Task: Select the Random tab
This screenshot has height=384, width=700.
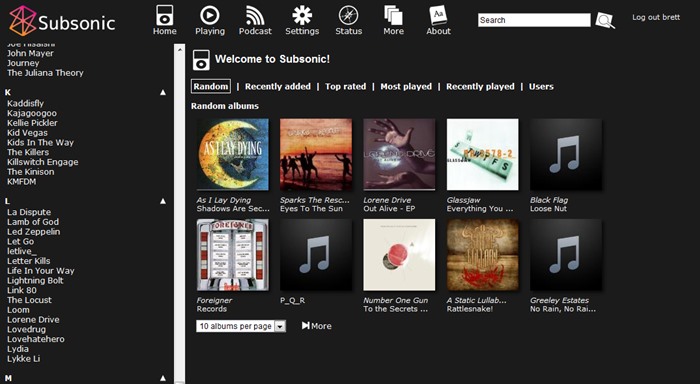Action: (x=211, y=86)
